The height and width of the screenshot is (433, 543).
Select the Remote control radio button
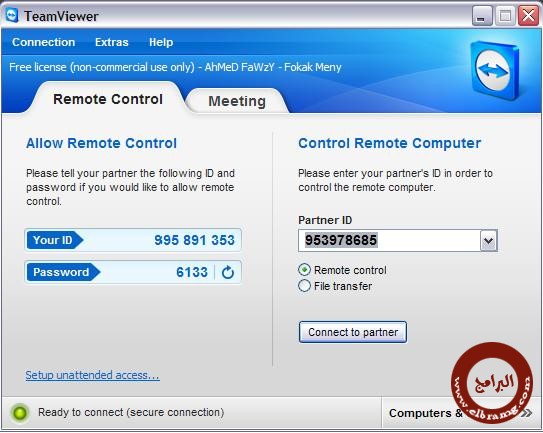point(304,270)
